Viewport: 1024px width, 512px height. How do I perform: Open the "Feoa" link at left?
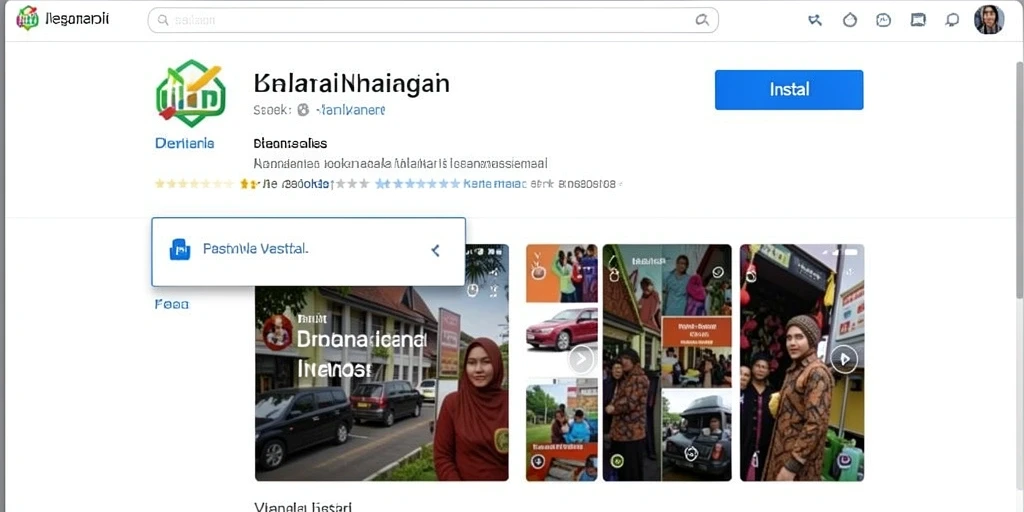click(172, 304)
